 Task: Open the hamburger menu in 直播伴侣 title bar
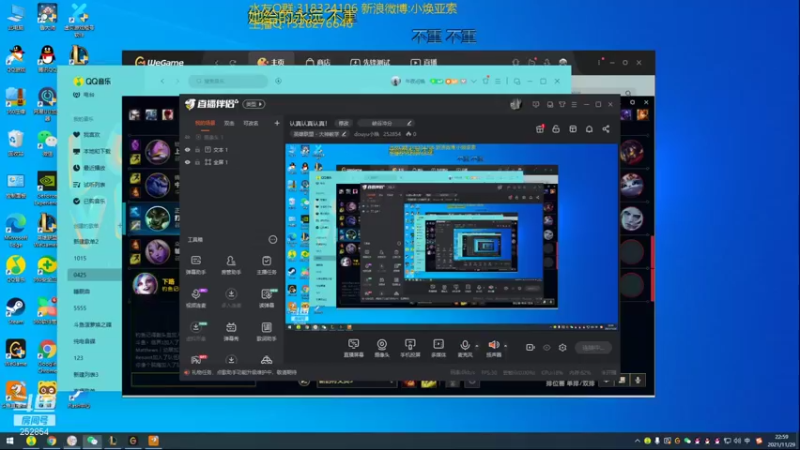pos(574,105)
